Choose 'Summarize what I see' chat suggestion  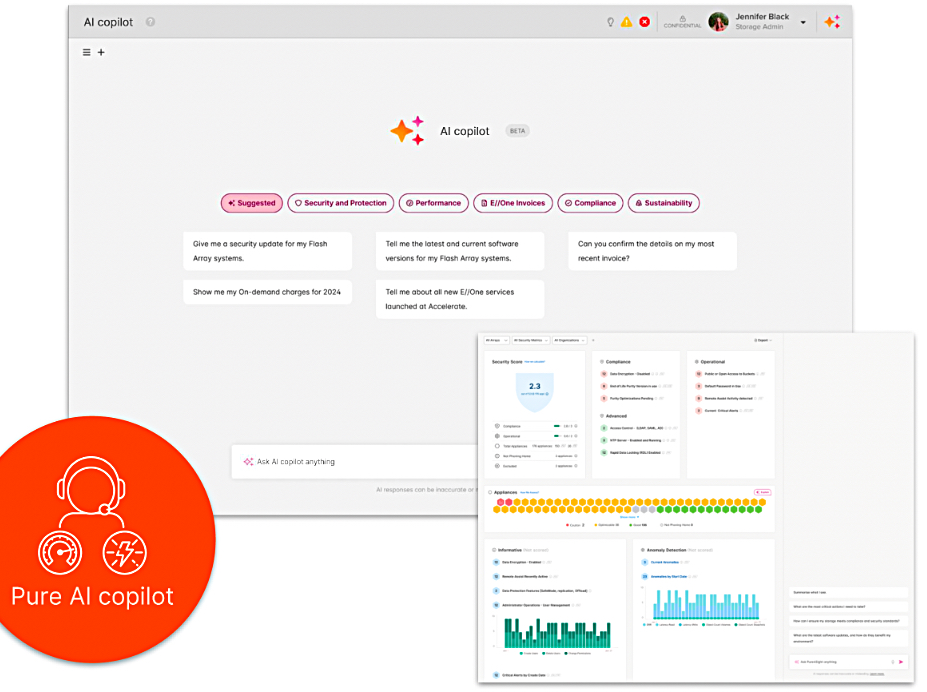tap(848, 592)
